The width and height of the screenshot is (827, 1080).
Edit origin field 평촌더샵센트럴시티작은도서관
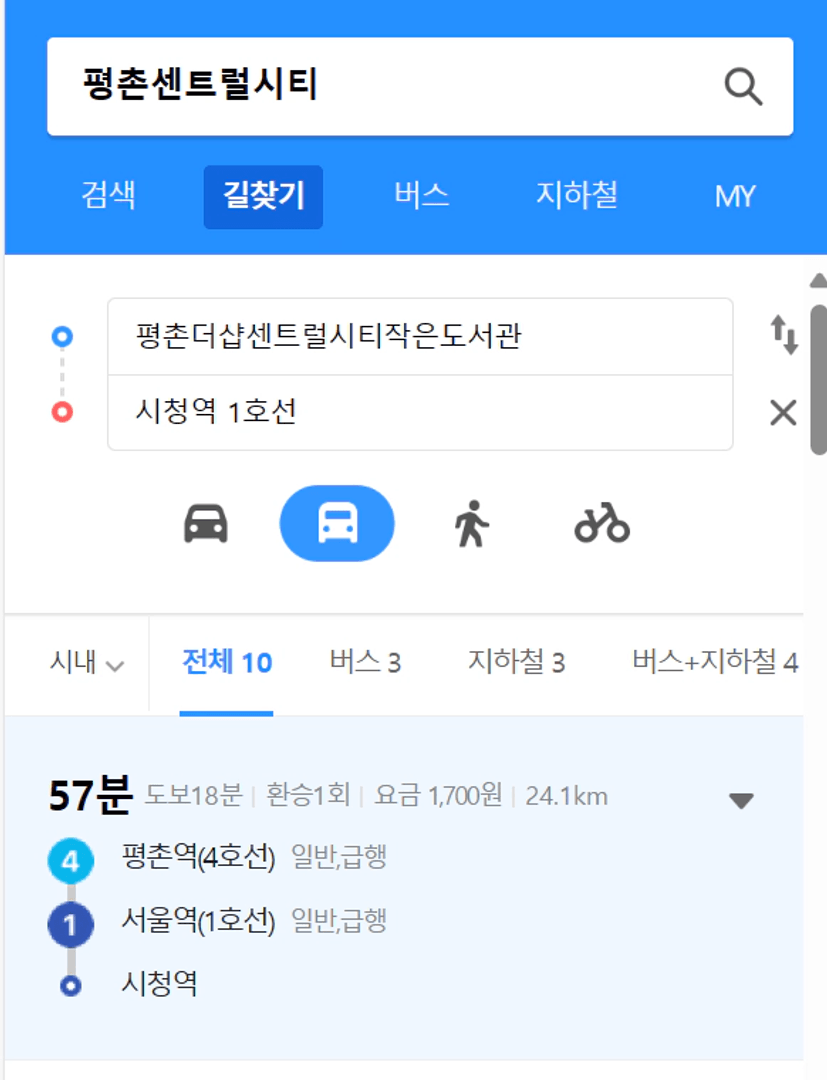(420, 337)
